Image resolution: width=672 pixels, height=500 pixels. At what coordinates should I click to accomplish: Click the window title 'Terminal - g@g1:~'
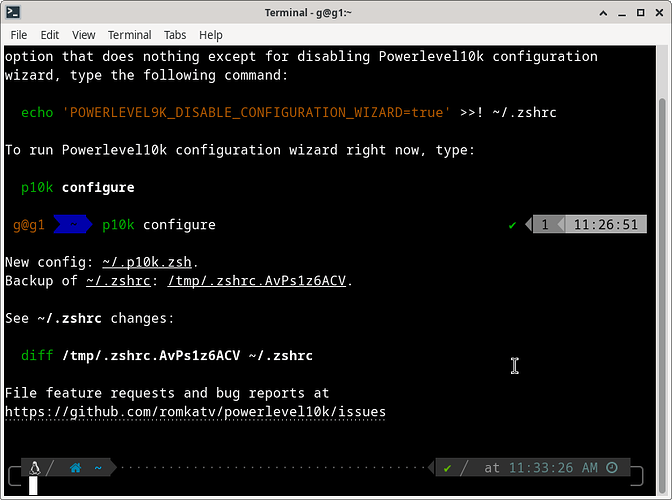308,12
